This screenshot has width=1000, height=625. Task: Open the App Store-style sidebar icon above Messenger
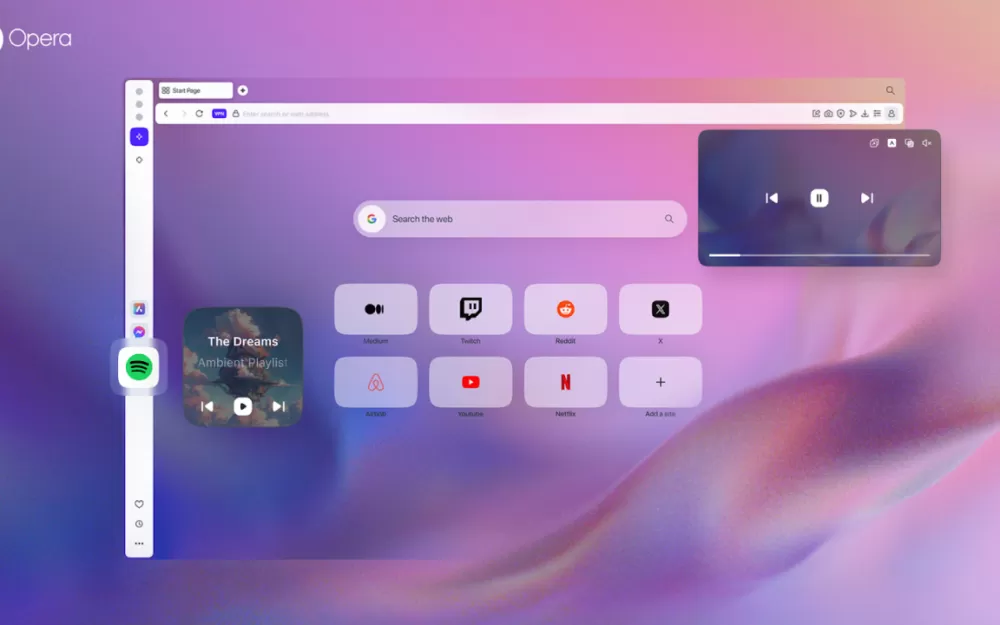(139, 309)
